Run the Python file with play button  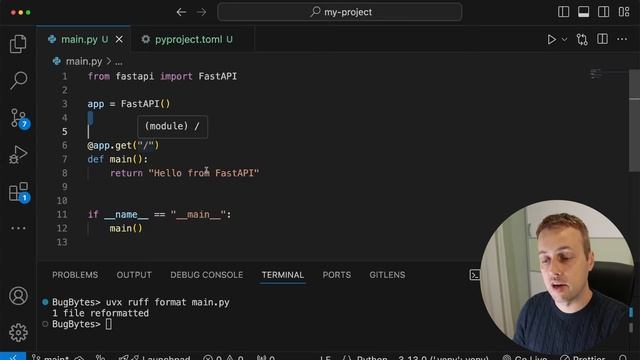pos(551,40)
